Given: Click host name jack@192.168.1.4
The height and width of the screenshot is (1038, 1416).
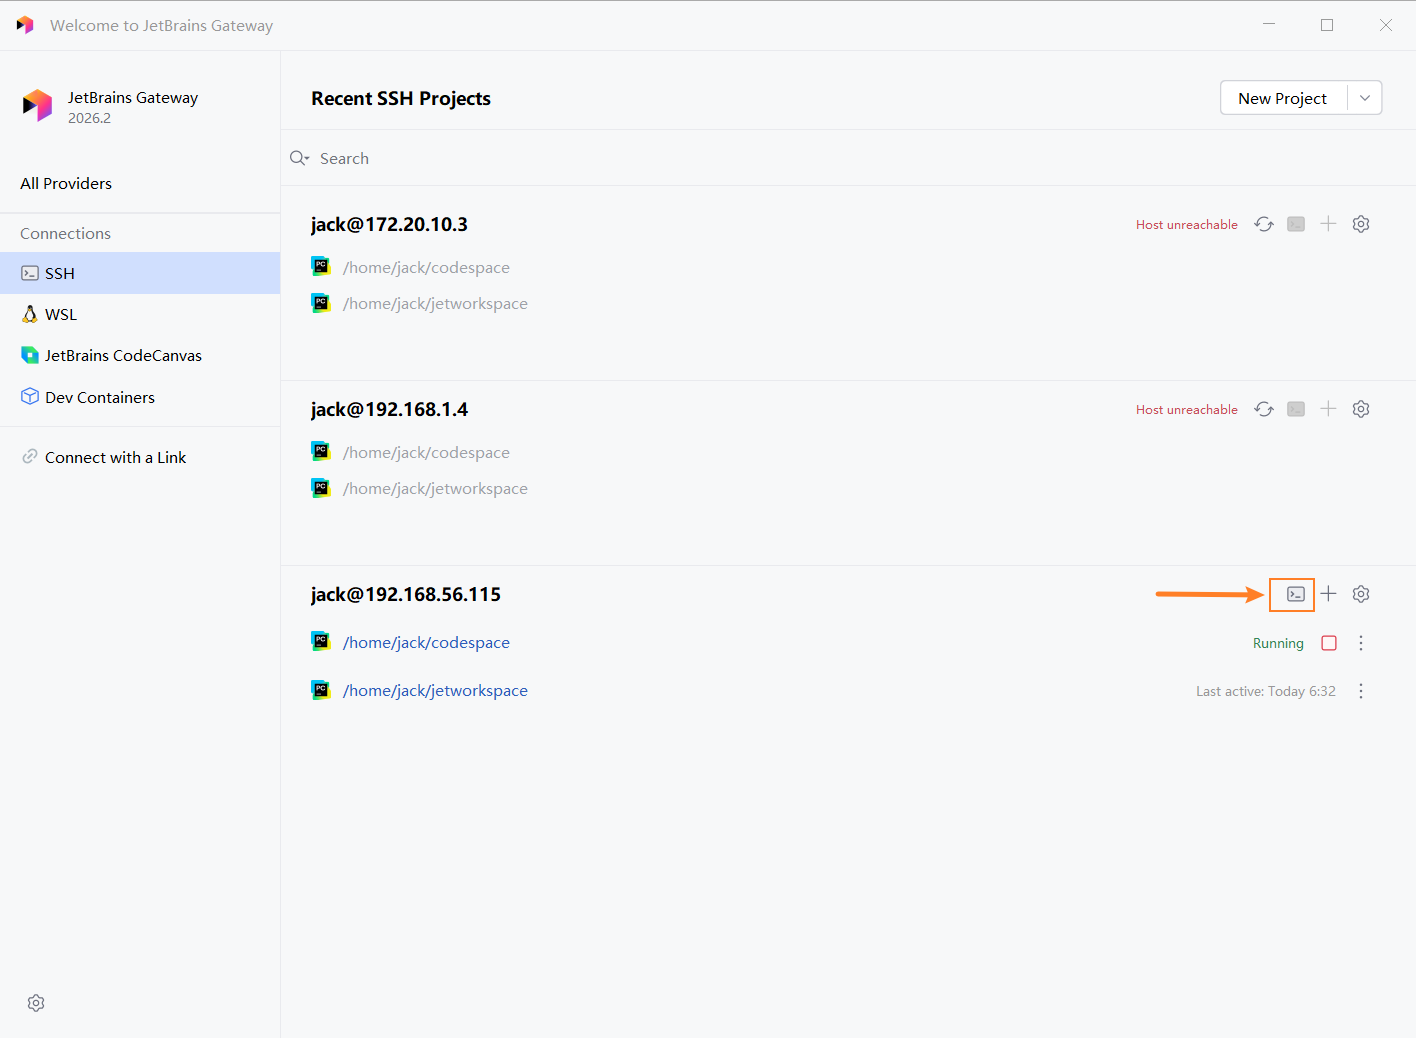Looking at the screenshot, I should 389,409.
